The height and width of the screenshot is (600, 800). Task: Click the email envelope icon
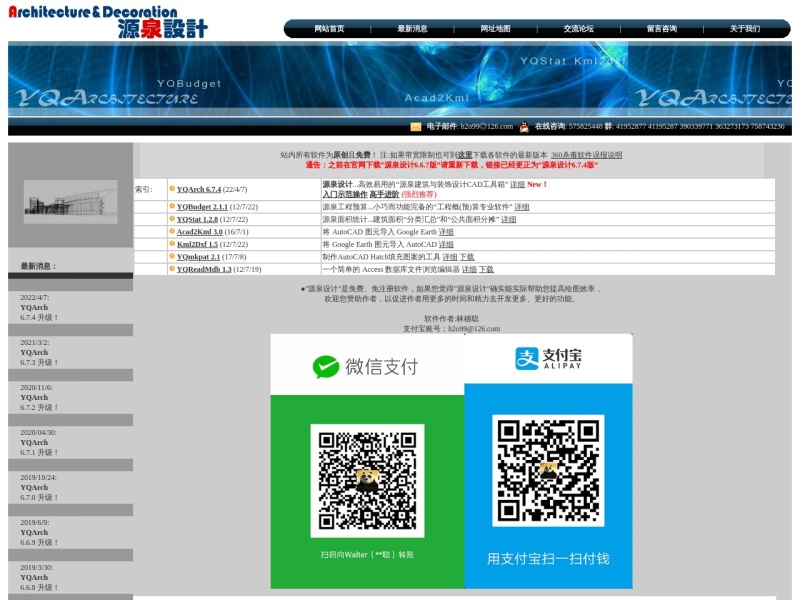coord(416,127)
